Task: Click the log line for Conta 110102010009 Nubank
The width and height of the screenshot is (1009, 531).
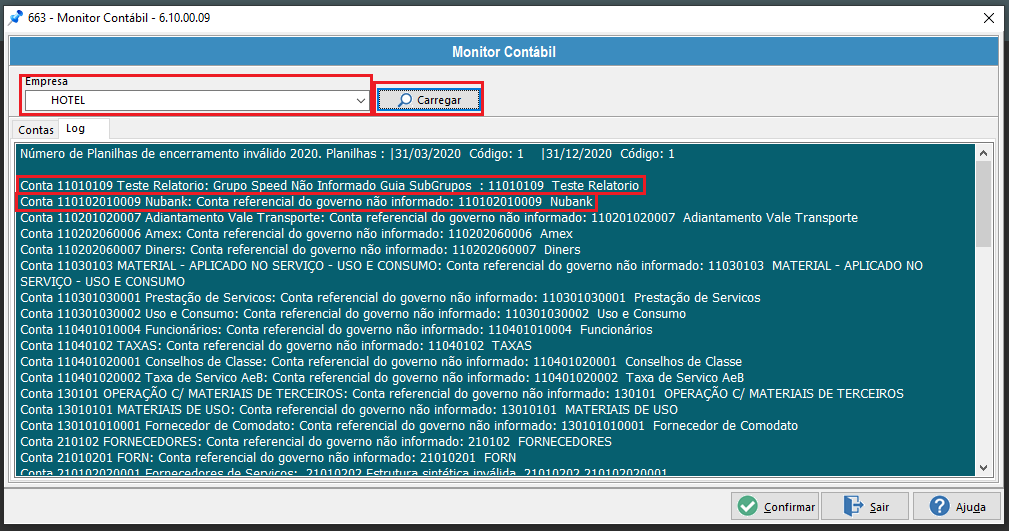Action: pyautogui.click(x=306, y=201)
